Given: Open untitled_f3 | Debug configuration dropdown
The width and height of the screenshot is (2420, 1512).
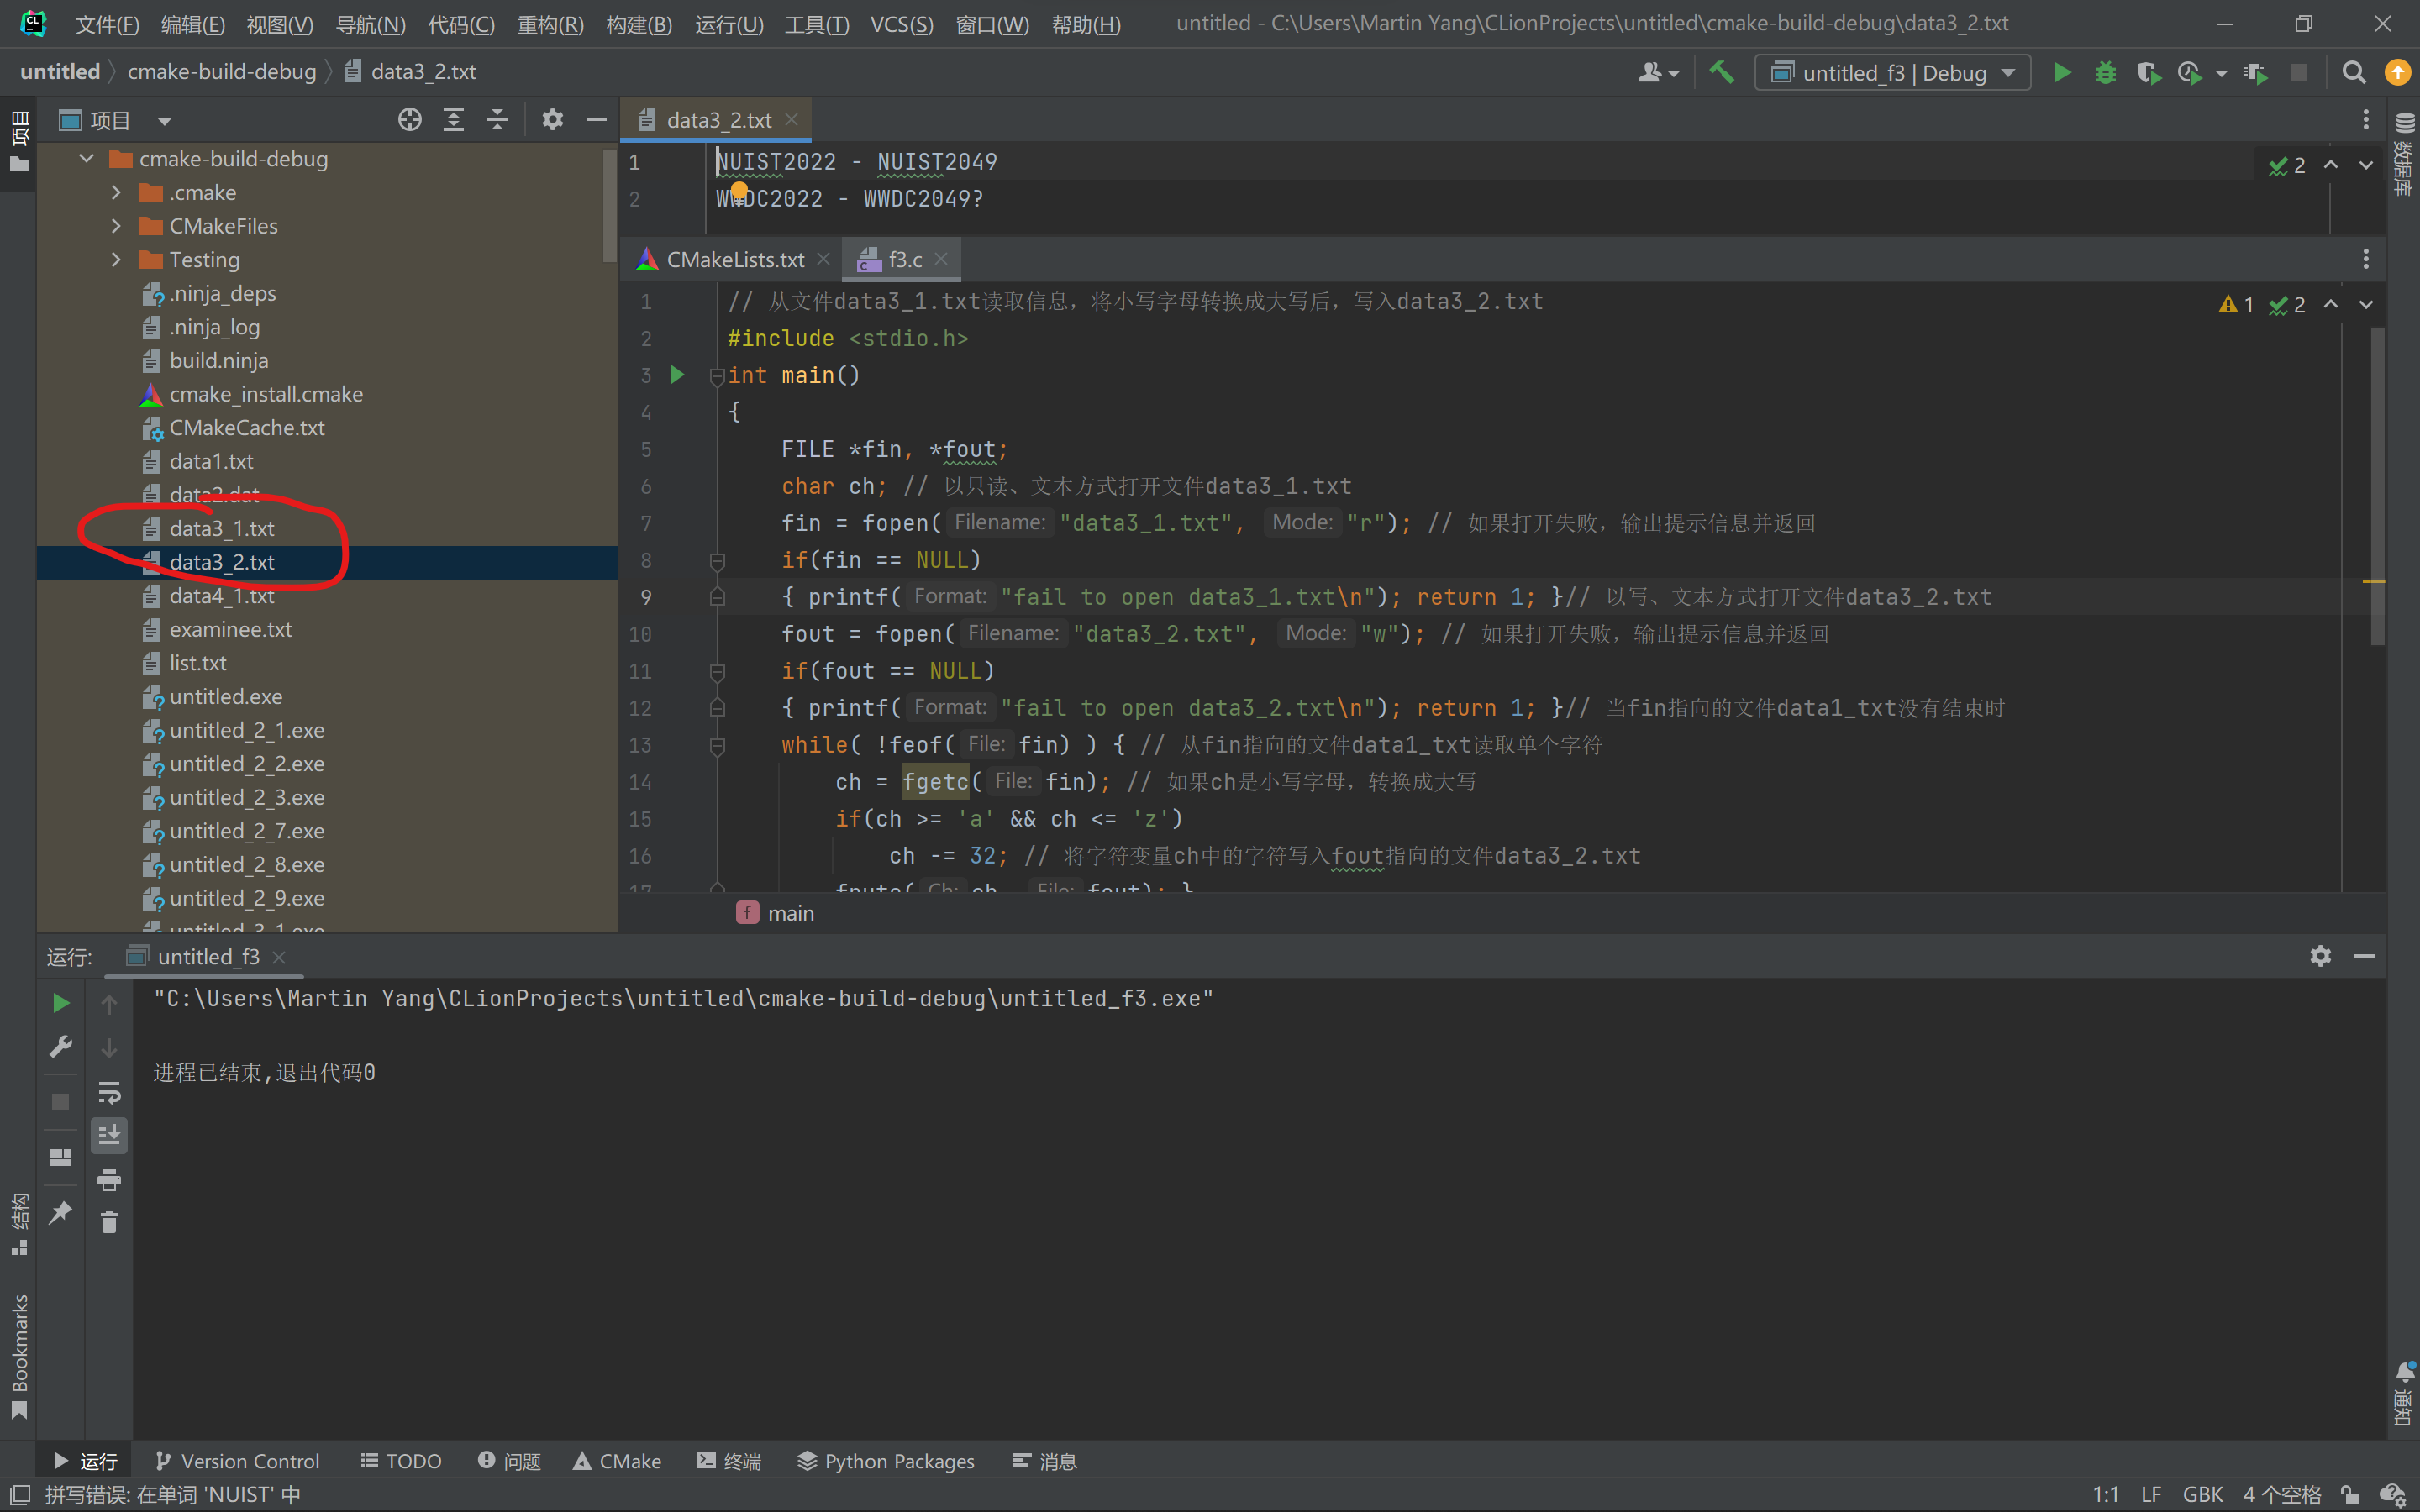Looking at the screenshot, I should pyautogui.click(x=1893, y=73).
